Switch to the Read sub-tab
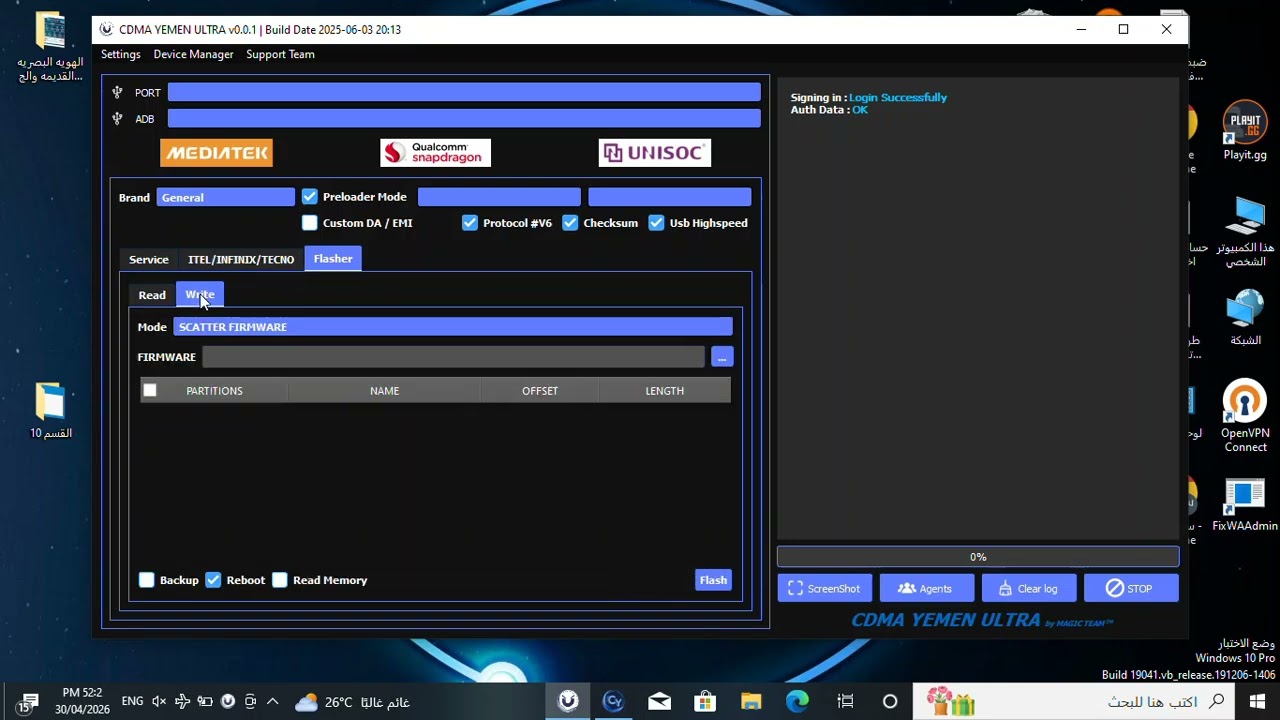The image size is (1280, 720). click(152, 295)
